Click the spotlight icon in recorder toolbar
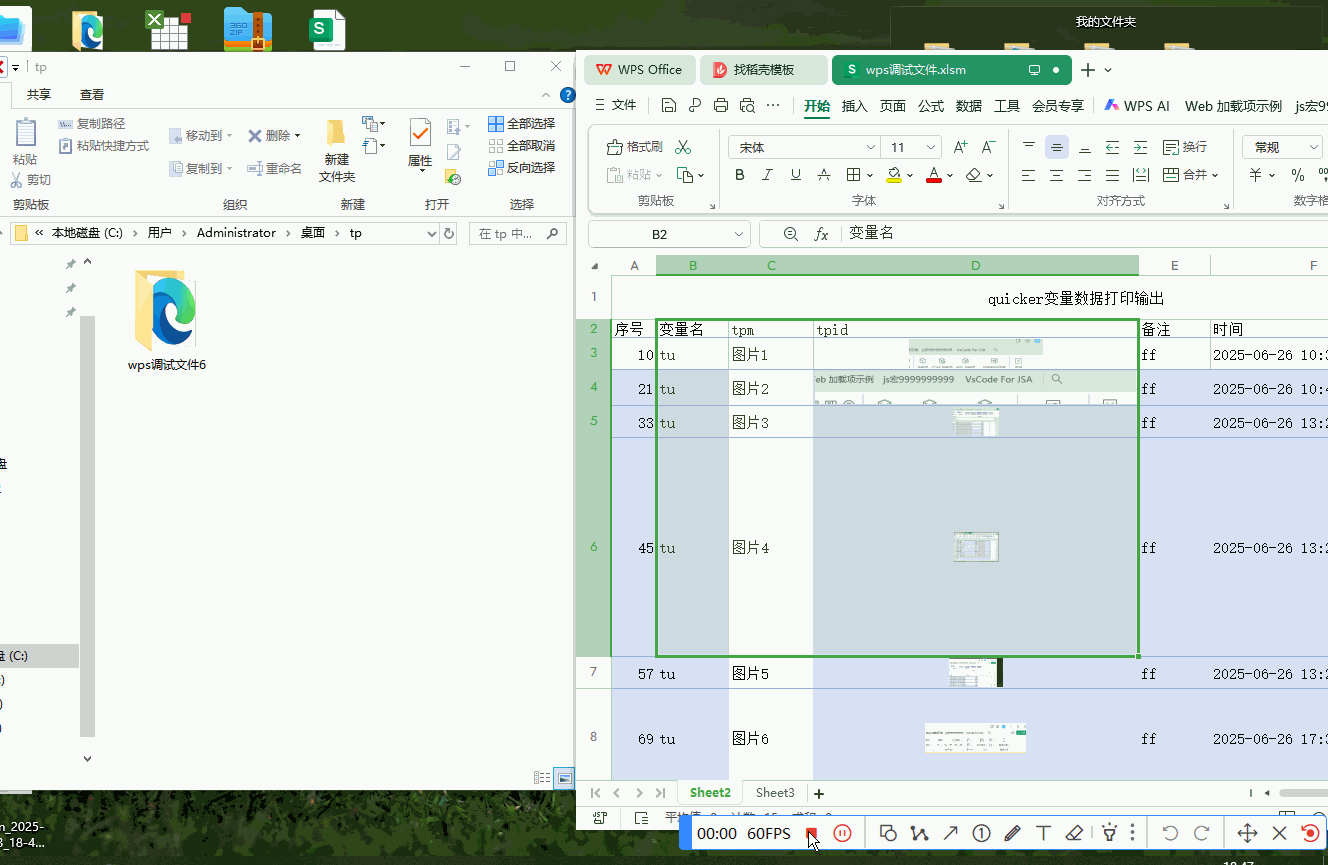This screenshot has height=865, width=1328. pos(1109,833)
